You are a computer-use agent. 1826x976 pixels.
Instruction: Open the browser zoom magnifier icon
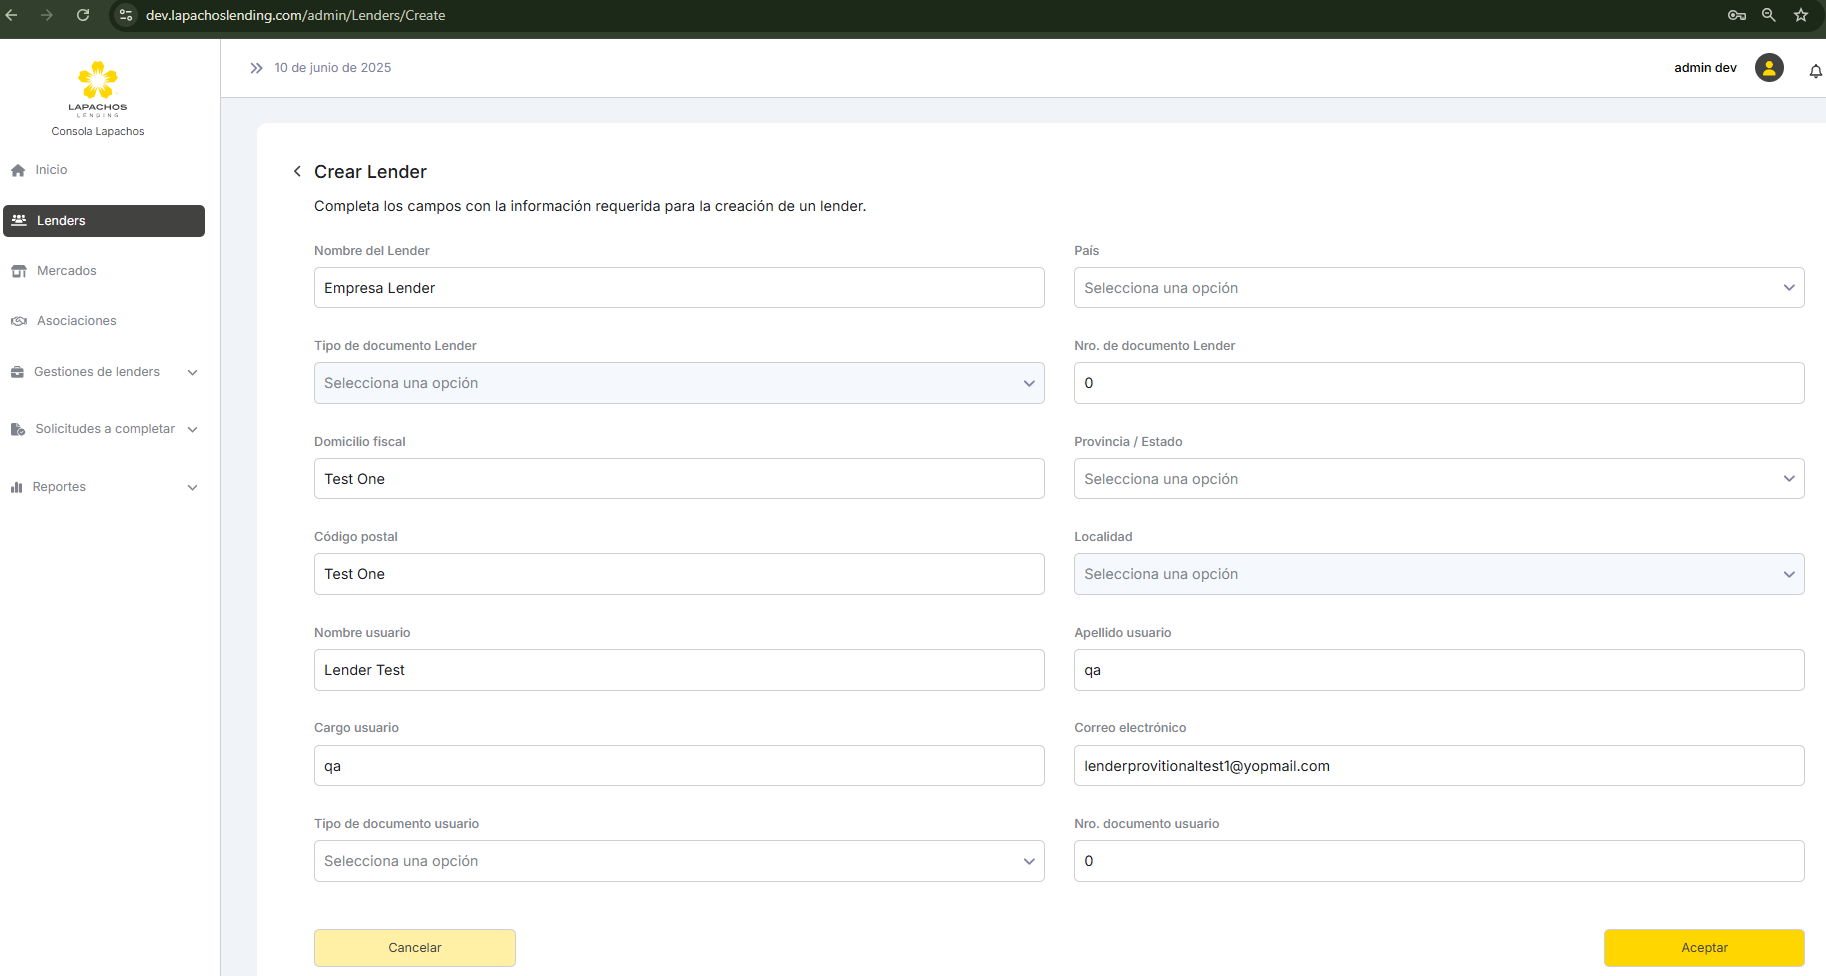[1769, 15]
